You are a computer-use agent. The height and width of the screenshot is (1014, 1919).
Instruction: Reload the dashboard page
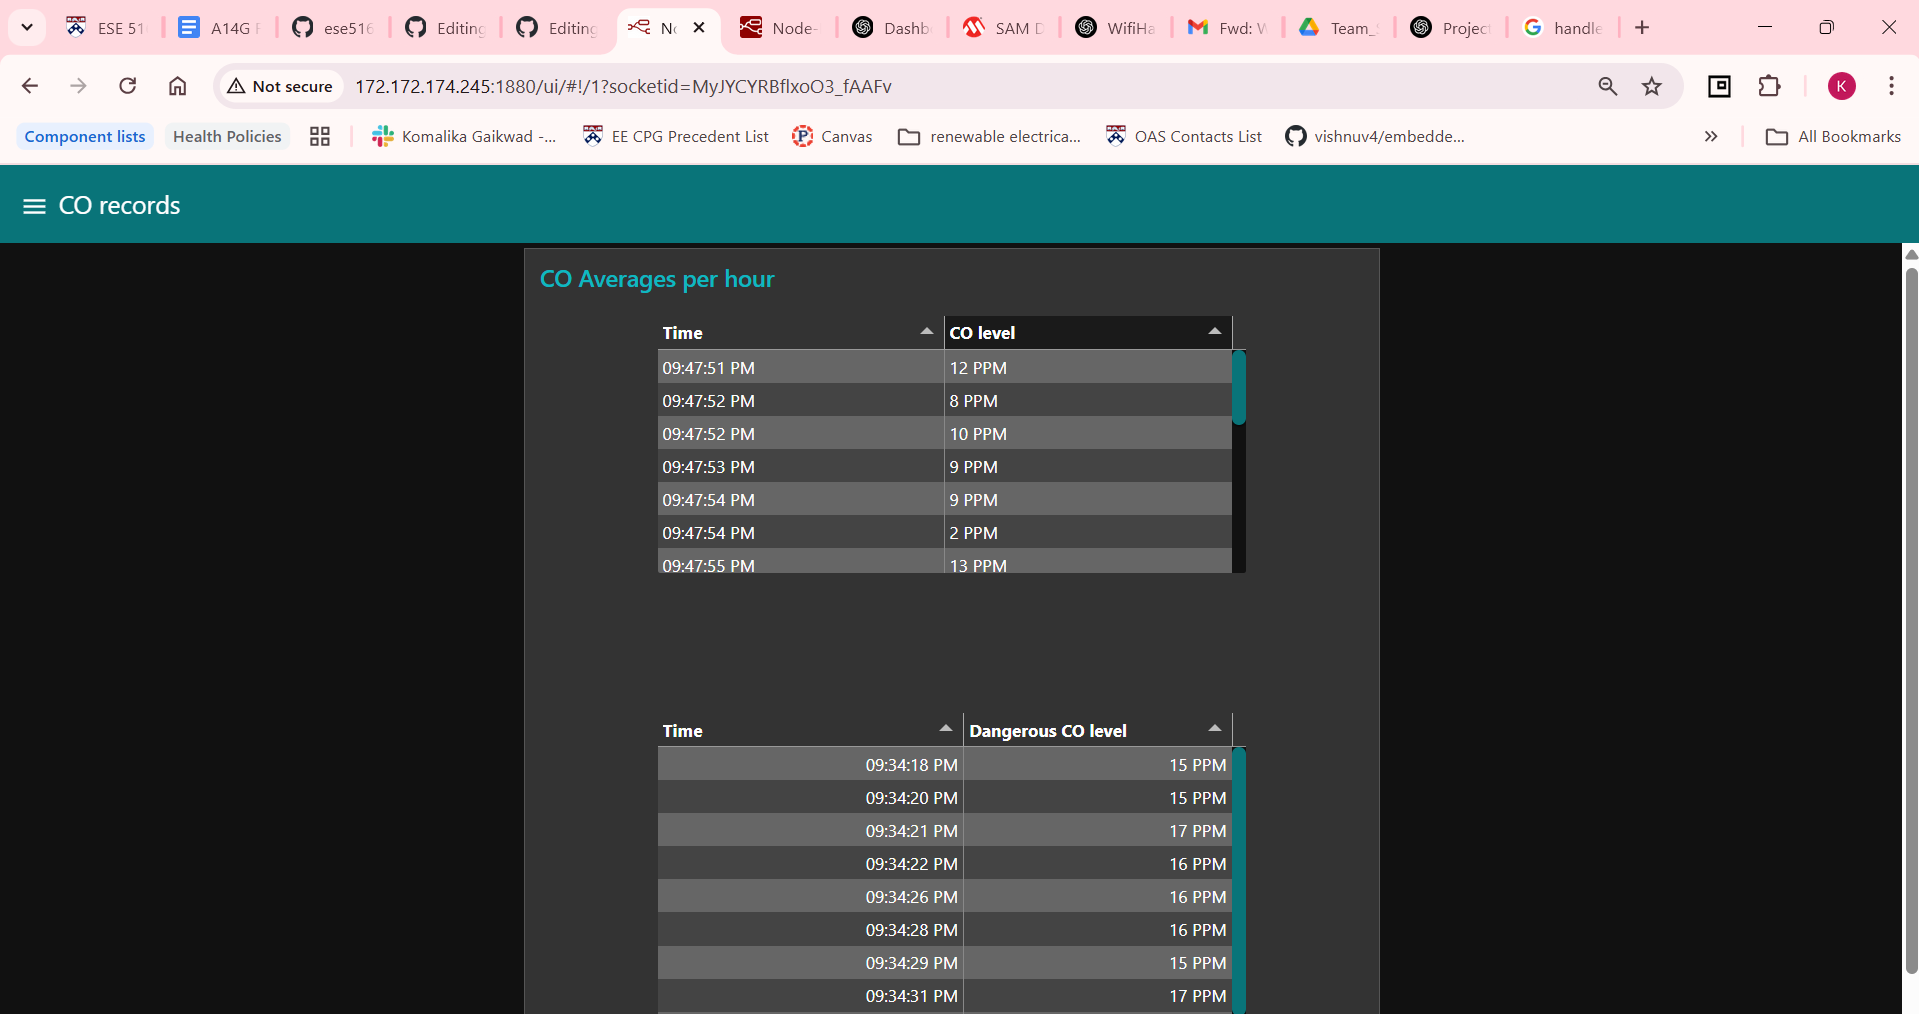127,86
